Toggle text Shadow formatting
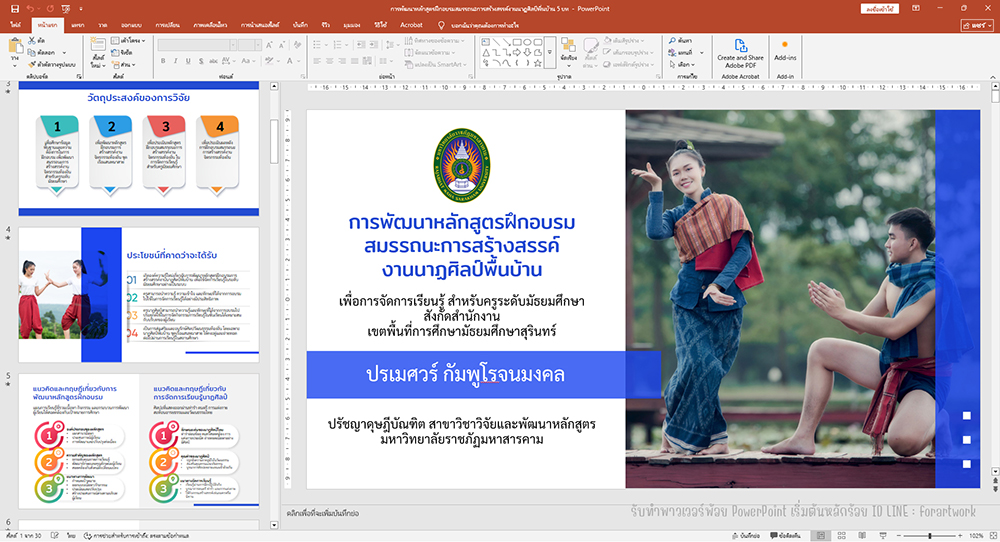The width and height of the screenshot is (1000, 542). [x=201, y=61]
